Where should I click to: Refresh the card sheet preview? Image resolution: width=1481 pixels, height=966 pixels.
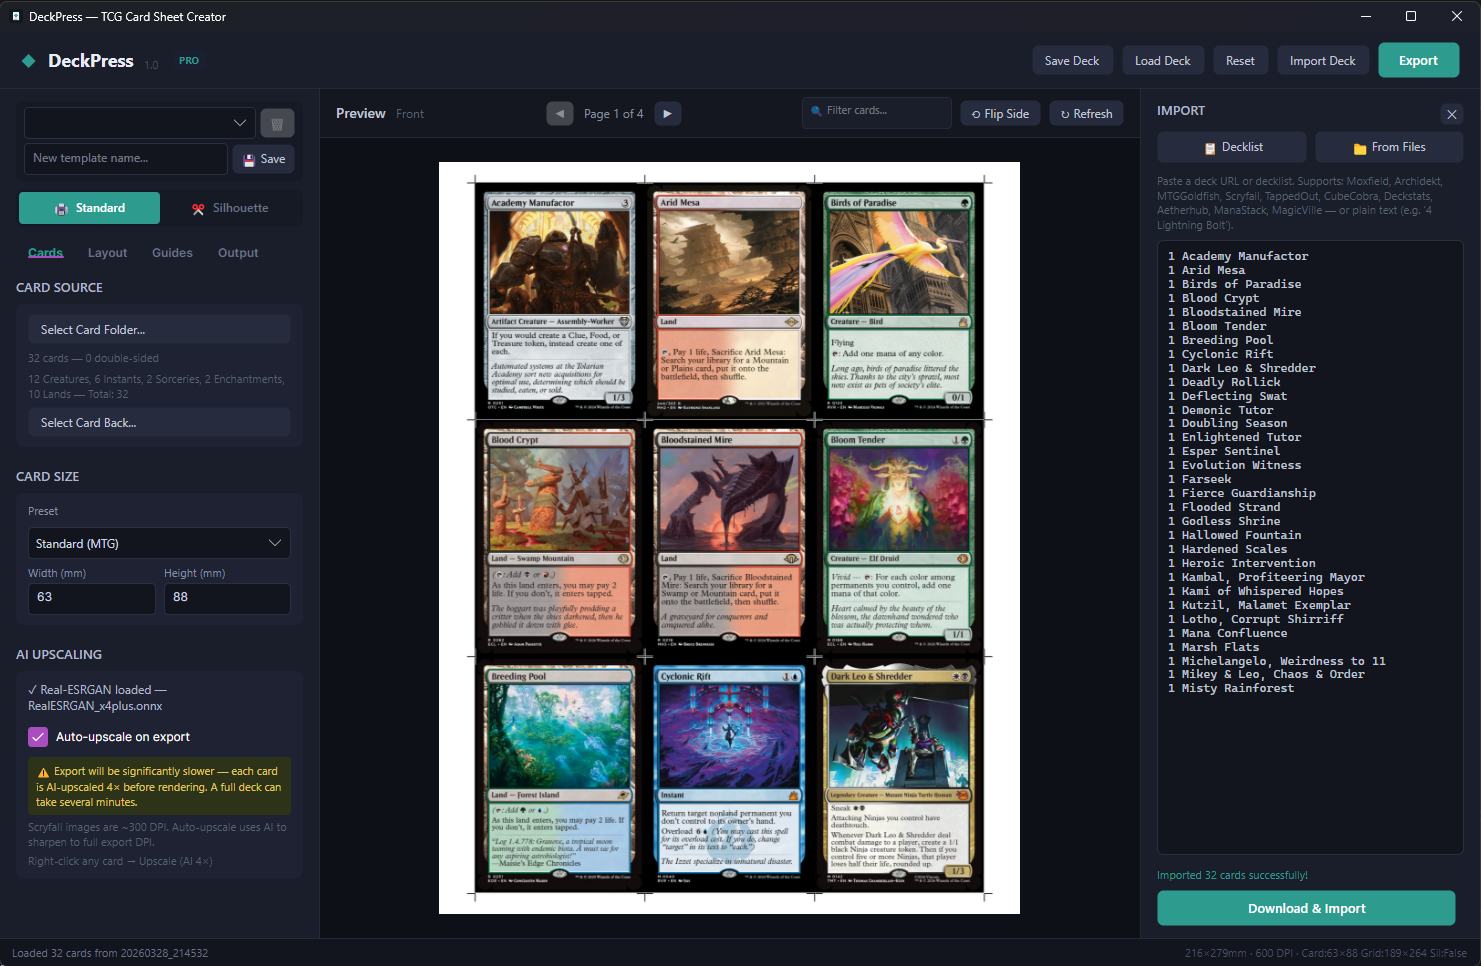point(1086,113)
